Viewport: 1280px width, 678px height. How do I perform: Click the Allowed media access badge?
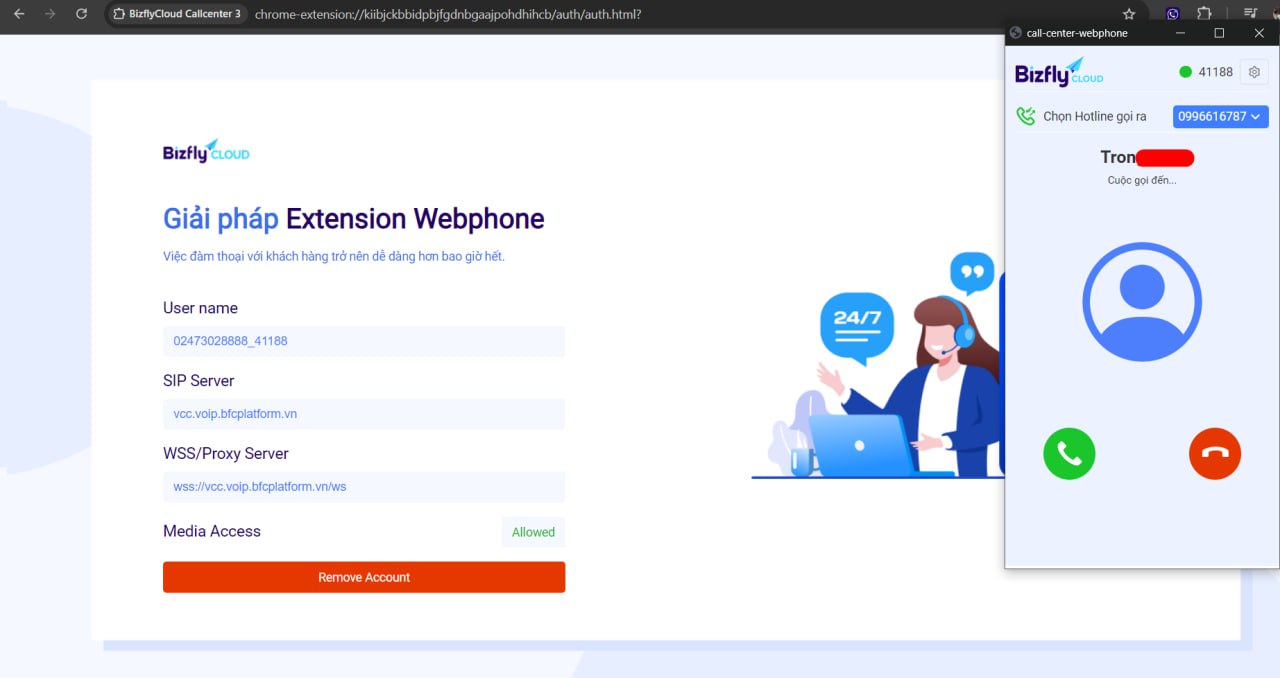point(533,532)
